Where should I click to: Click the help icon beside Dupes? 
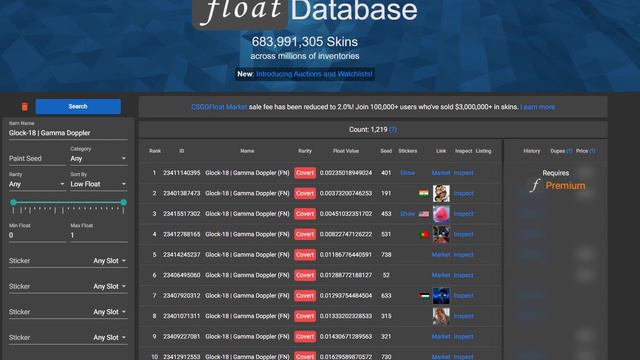pyautogui.click(x=569, y=151)
